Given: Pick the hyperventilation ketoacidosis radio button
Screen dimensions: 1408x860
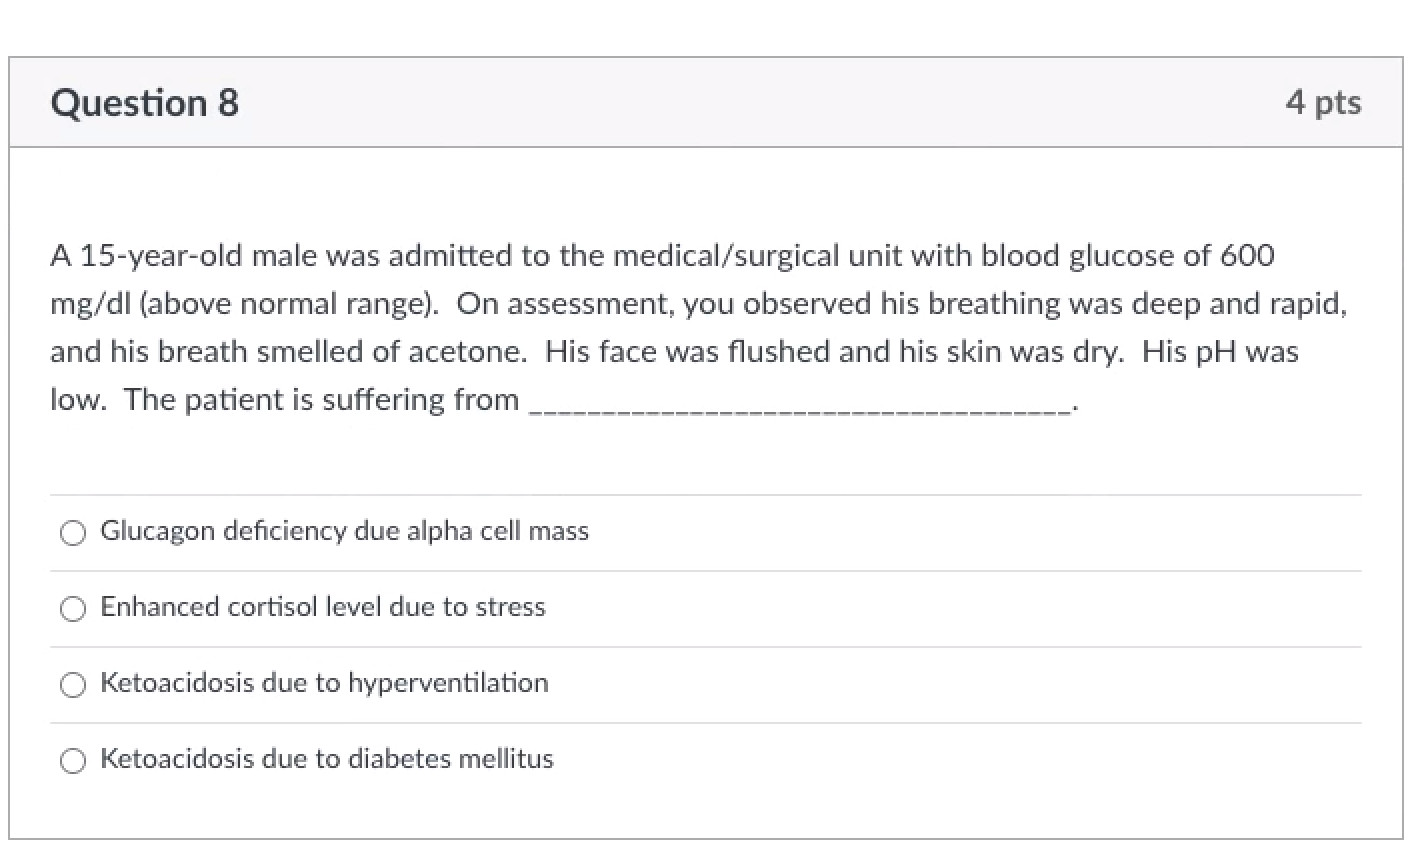Looking at the screenshot, I should click(72, 685).
